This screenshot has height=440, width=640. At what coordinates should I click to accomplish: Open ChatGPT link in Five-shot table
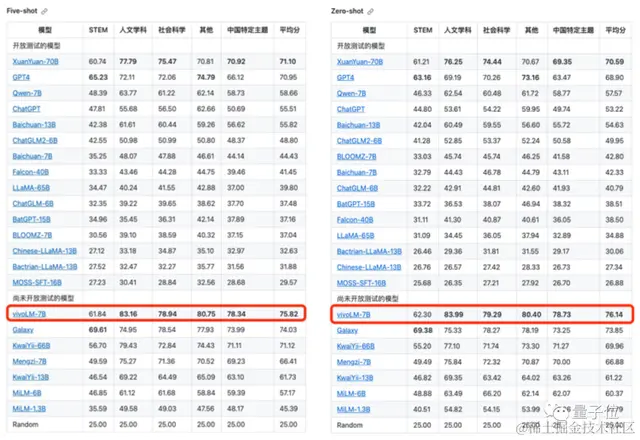tap(26, 109)
